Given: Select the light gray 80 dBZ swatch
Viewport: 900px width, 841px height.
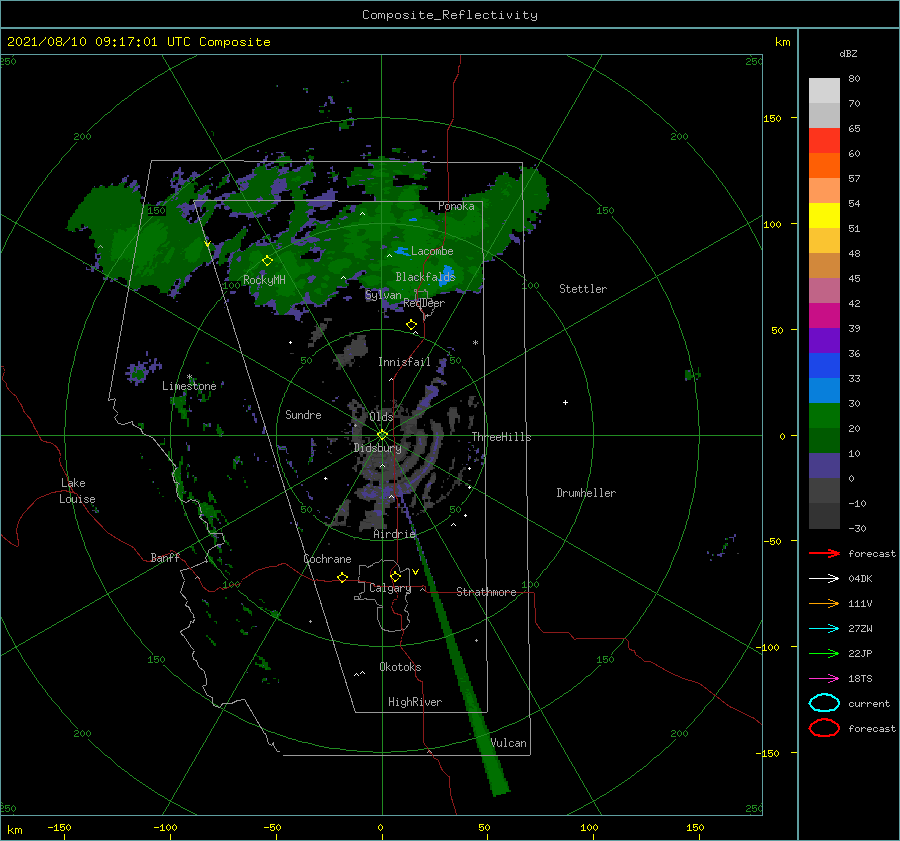Looking at the screenshot, I should click(824, 90).
